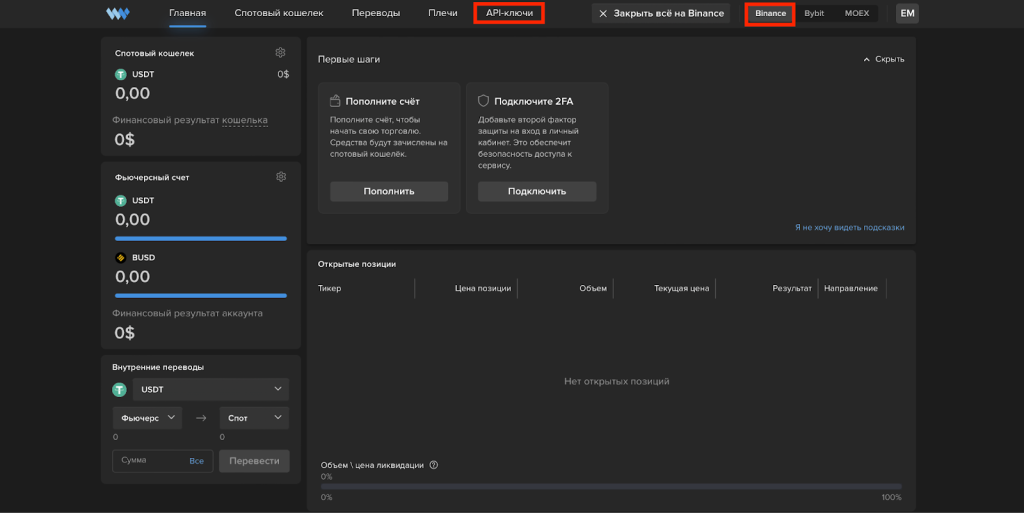The width and height of the screenshot is (1024, 513).
Task: Switch exchange to MOEX
Action: (857, 13)
